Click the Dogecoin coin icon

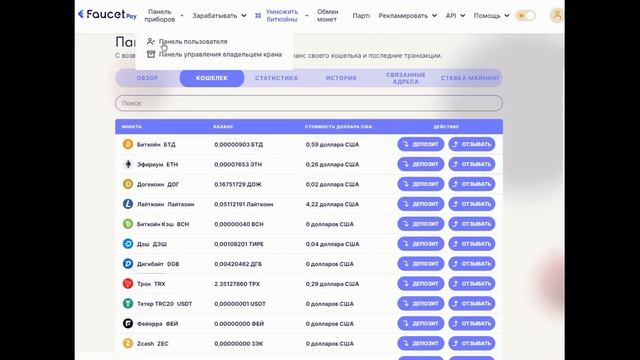[128, 184]
